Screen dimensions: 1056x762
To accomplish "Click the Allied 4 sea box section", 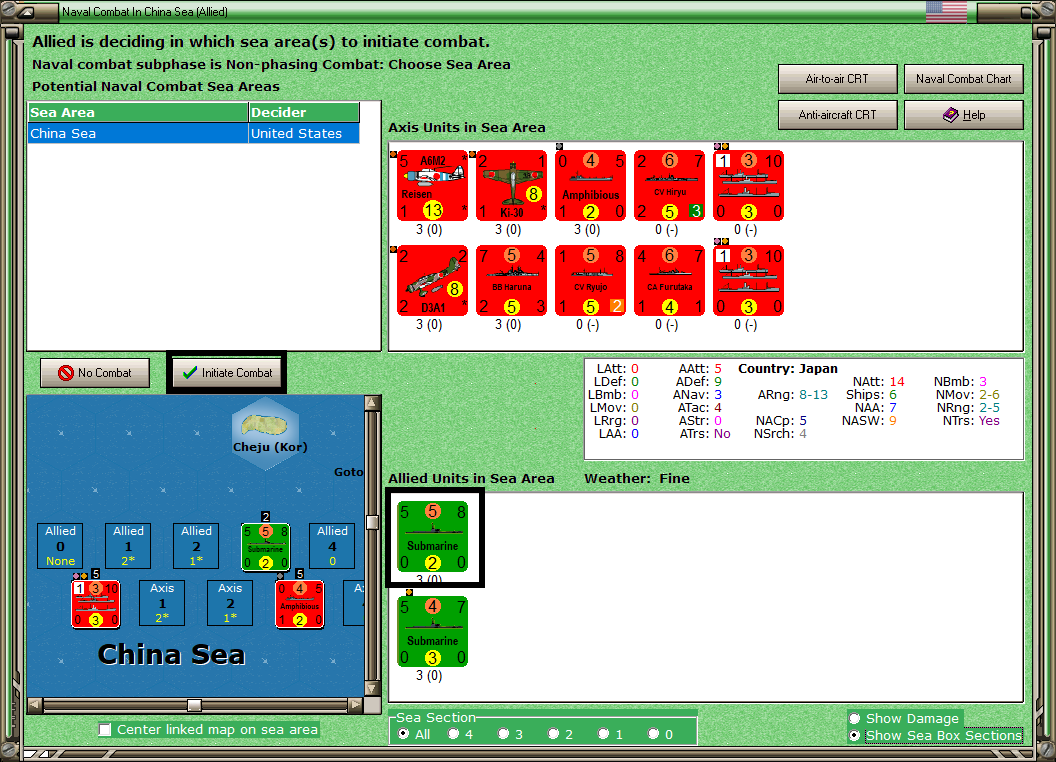I will click(332, 546).
